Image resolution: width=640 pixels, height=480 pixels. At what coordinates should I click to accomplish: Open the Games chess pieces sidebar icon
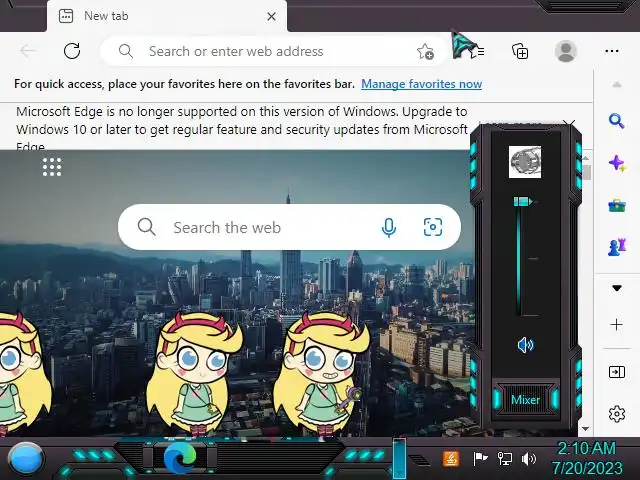617,247
